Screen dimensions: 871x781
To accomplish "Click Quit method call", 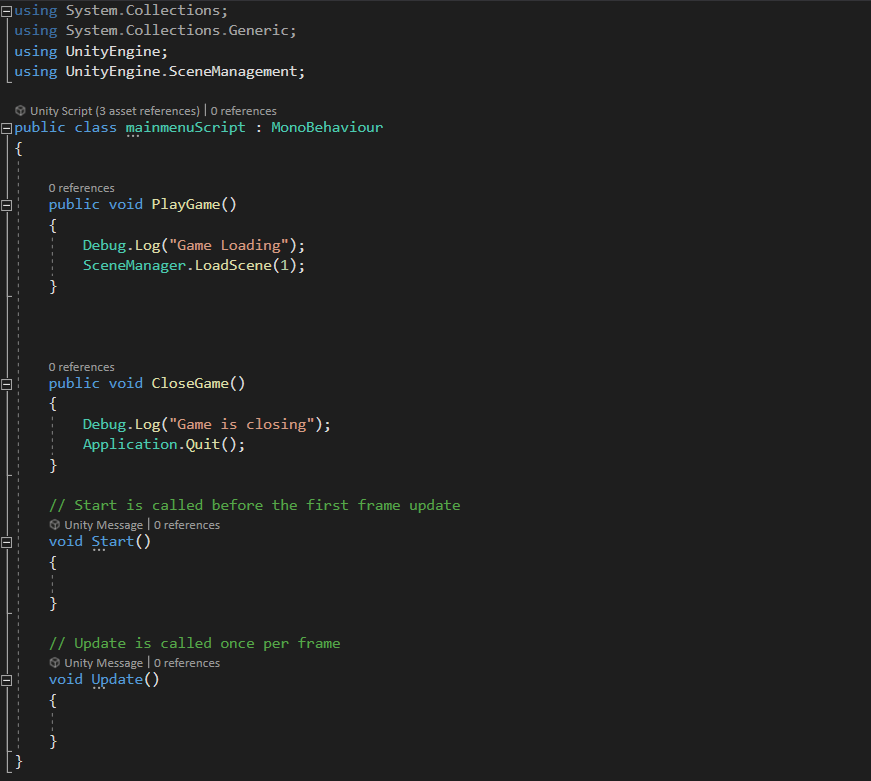I will click(x=203, y=444).
